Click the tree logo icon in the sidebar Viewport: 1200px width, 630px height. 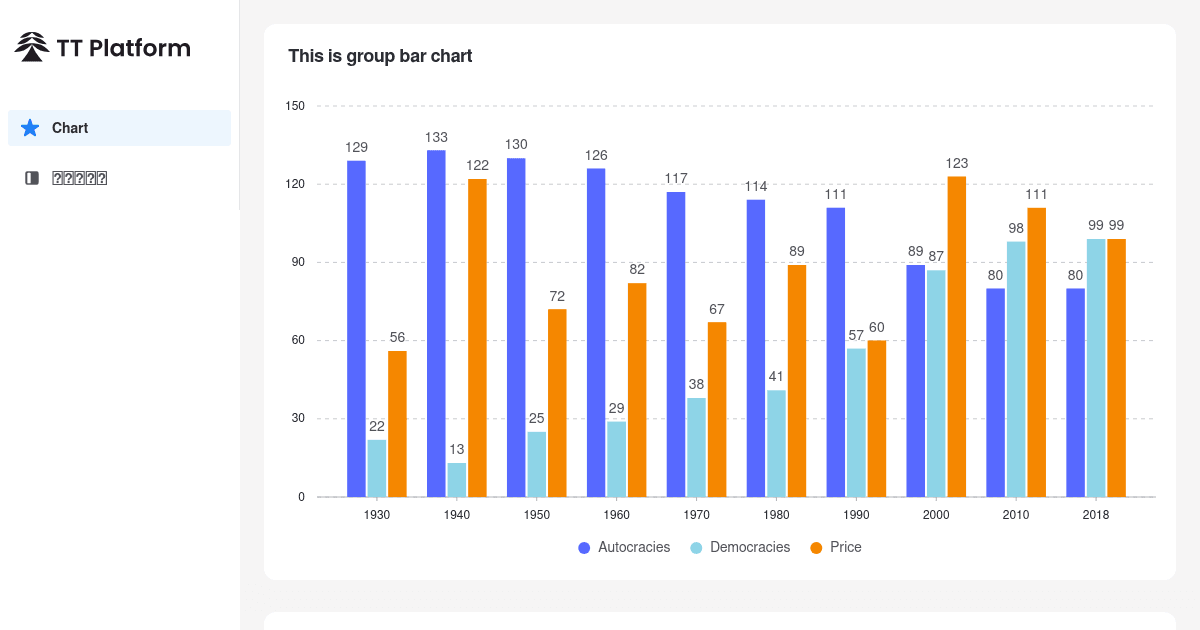coord(31,45)
